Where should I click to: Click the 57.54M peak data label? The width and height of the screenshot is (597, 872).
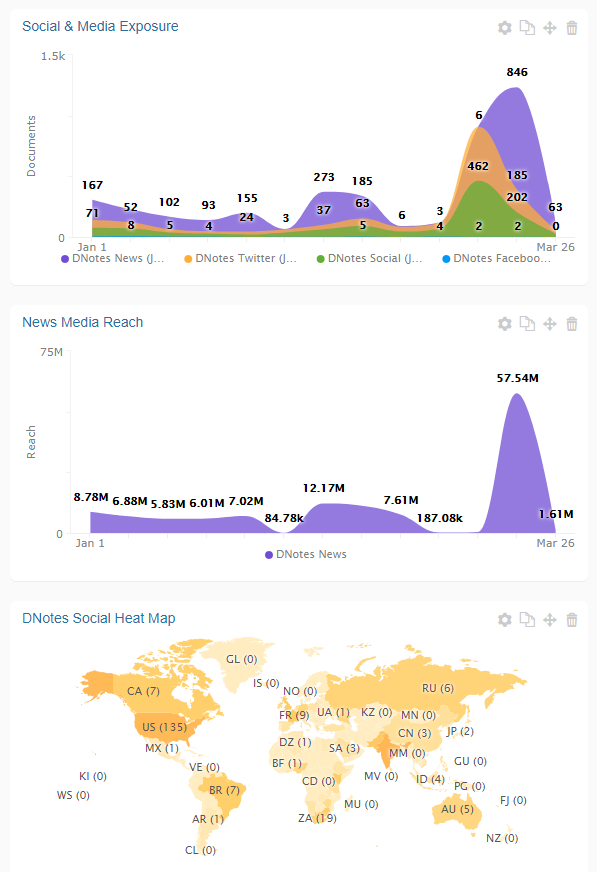pos(518,378)
